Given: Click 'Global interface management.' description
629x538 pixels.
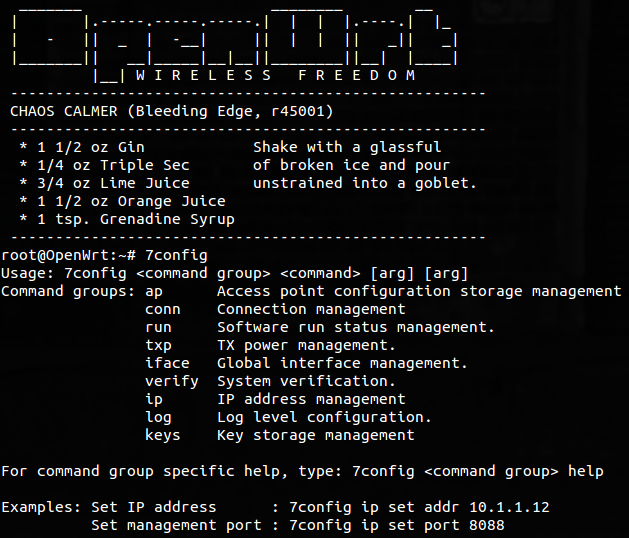Looking at the screenshot, I should [x=343, y=363].
